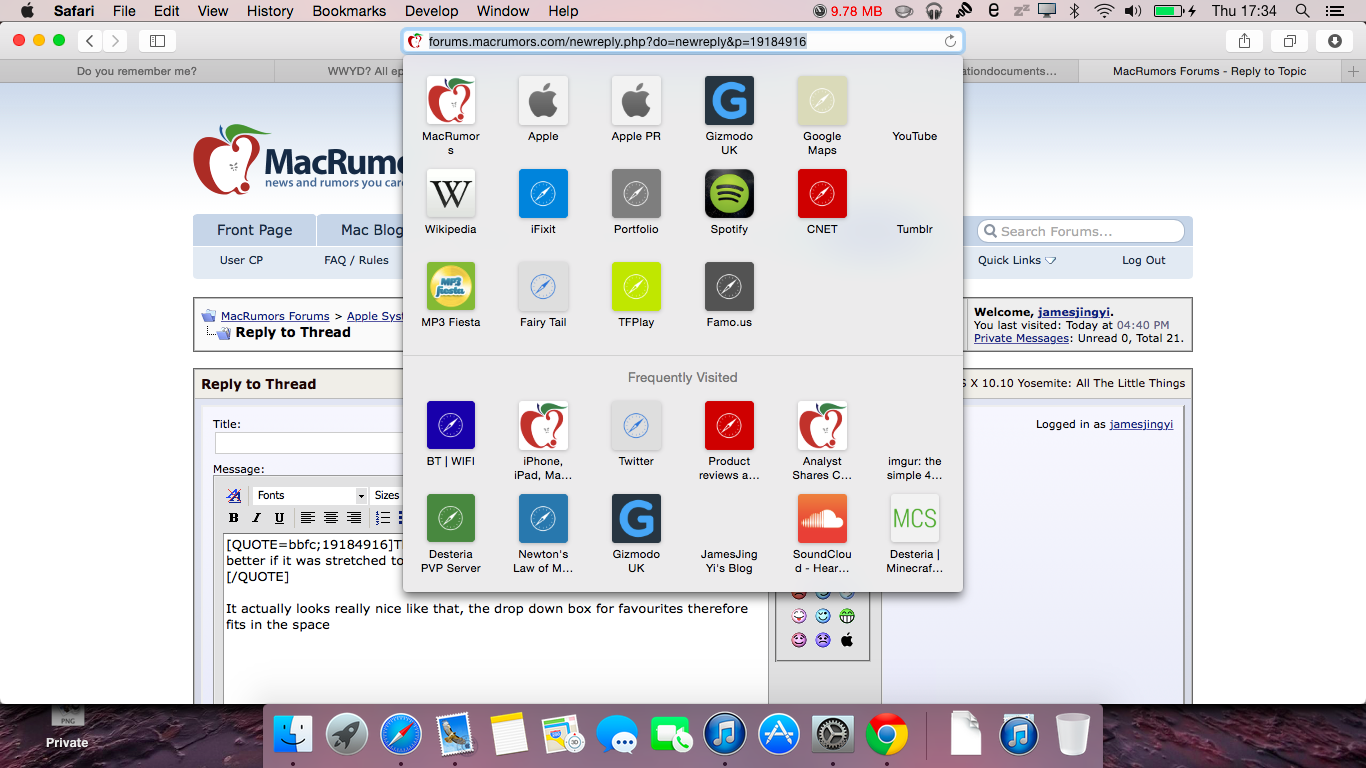Click Safari's Share toolbar button
Viewport: 1366px width, 768px height.
(1244, 41)
